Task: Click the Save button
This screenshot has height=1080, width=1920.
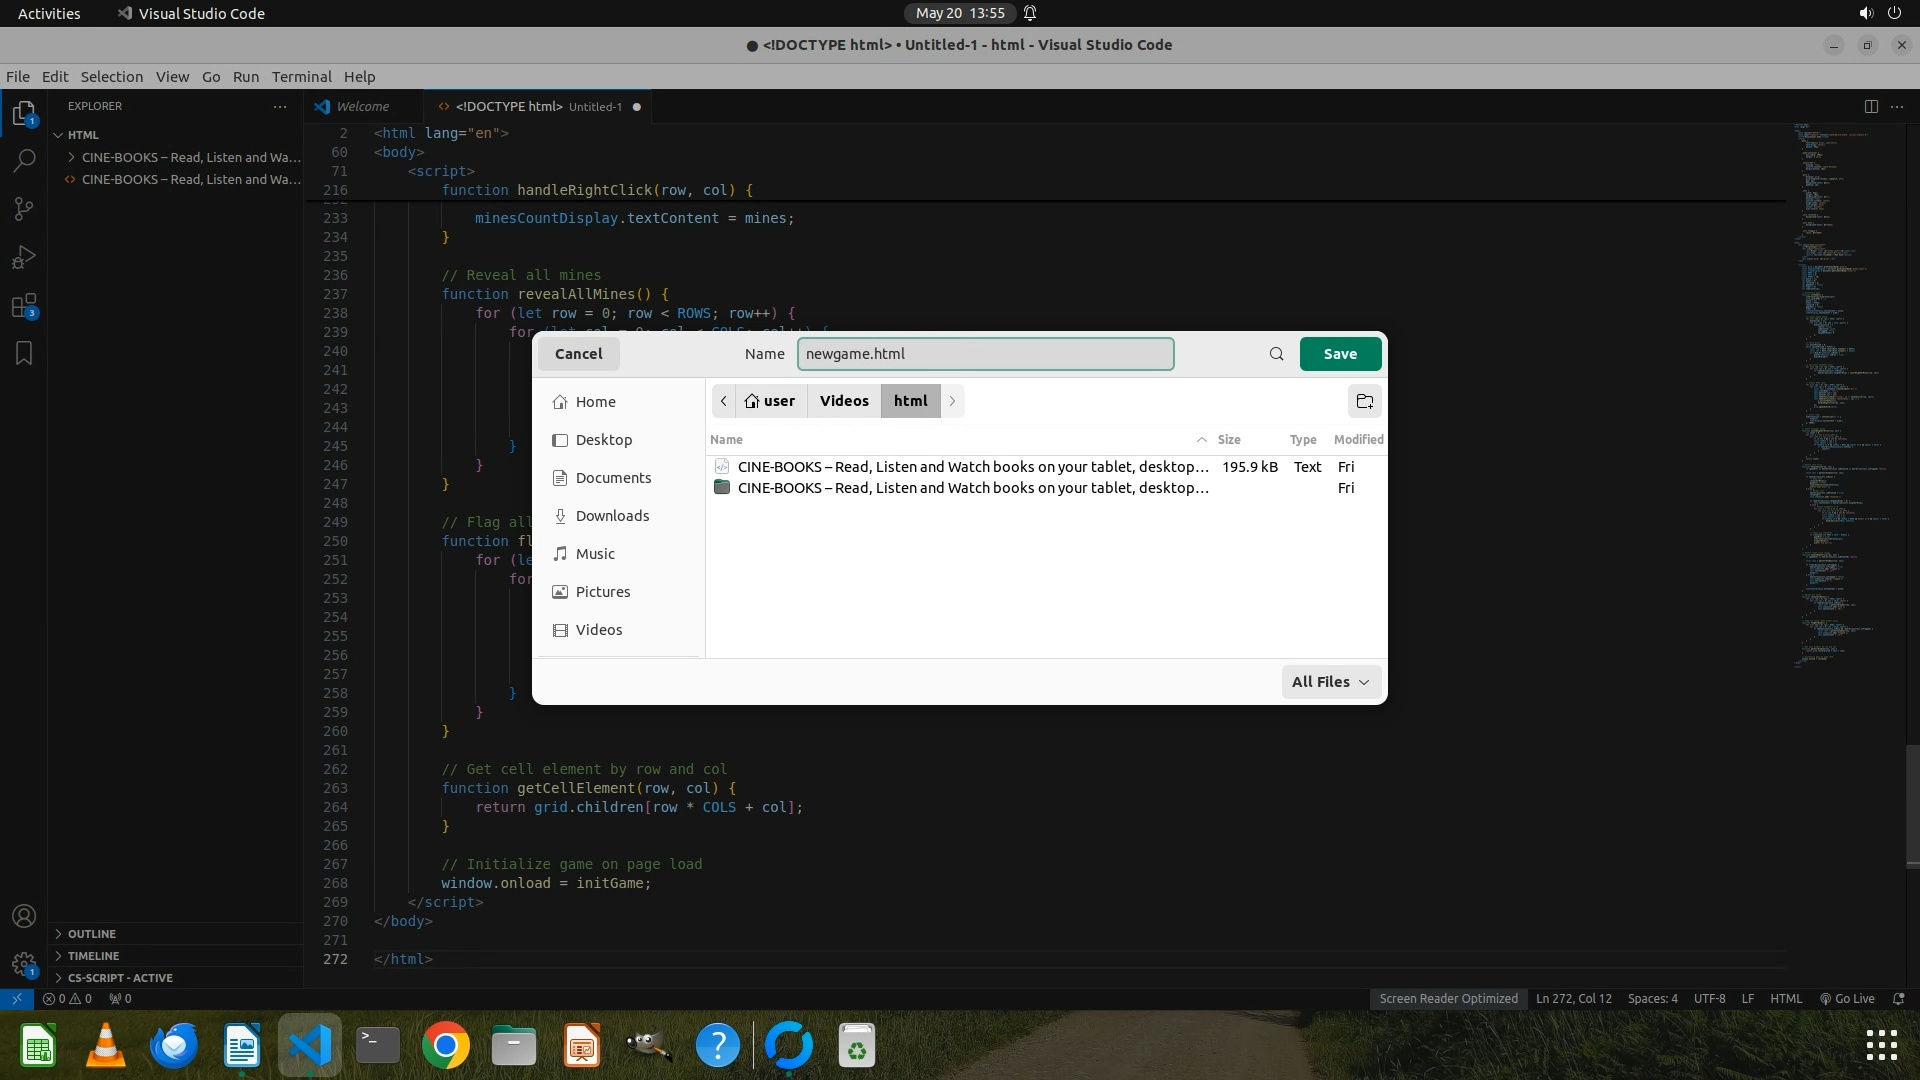Action: coord(1340,354)
